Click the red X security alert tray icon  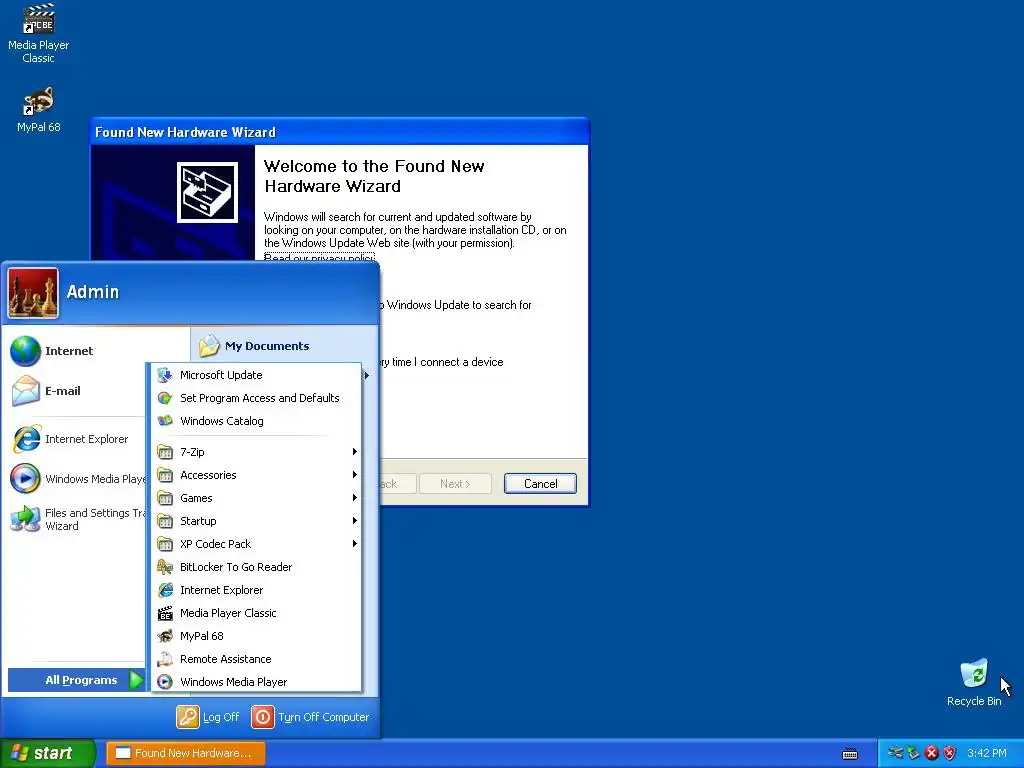pyautogui.click(x=932, y=753)
